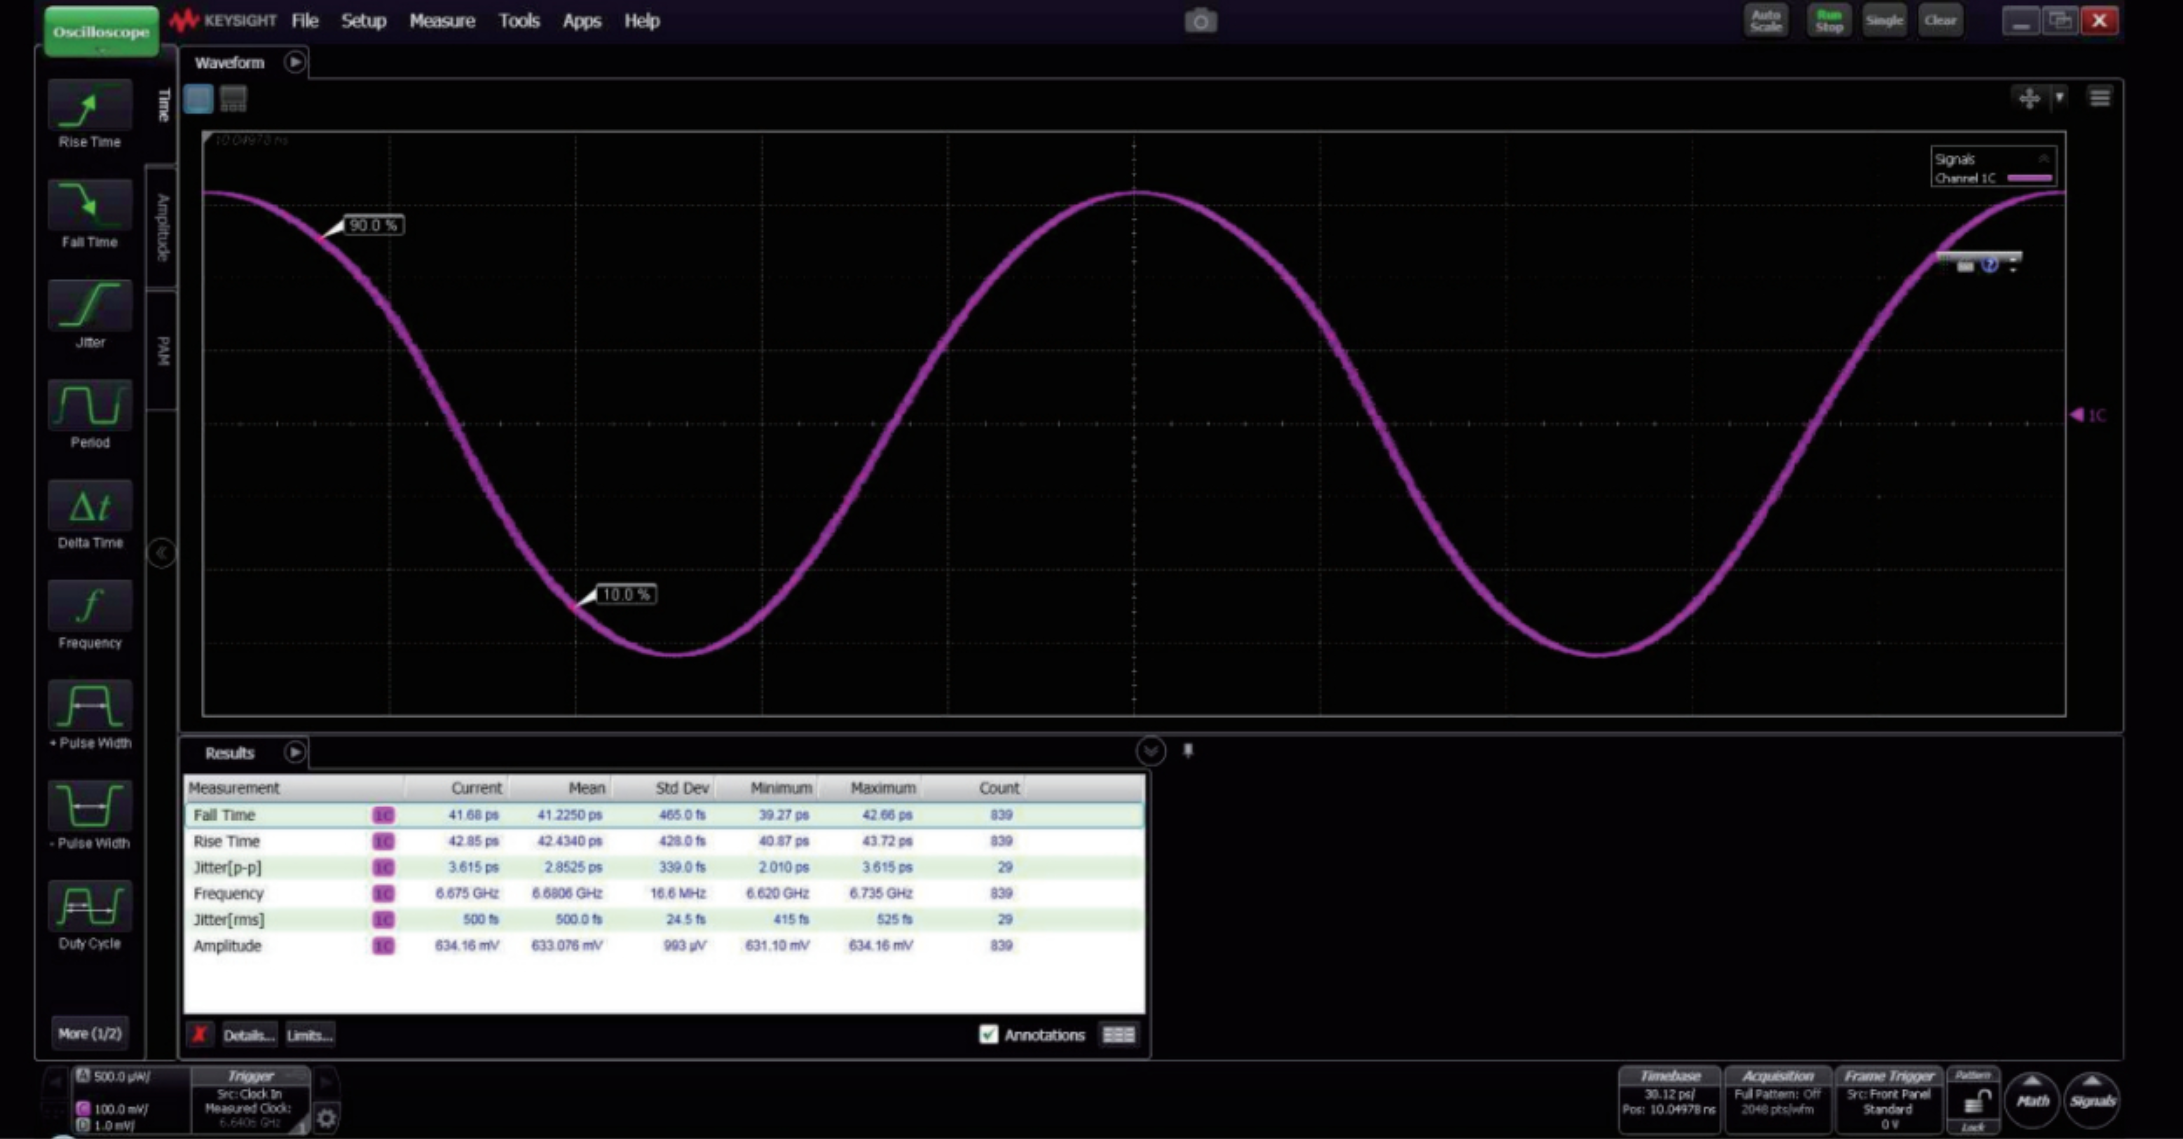The image size is (2183, 1139).
Task: Click the Auto Scale button
Action: point(1766,21)
